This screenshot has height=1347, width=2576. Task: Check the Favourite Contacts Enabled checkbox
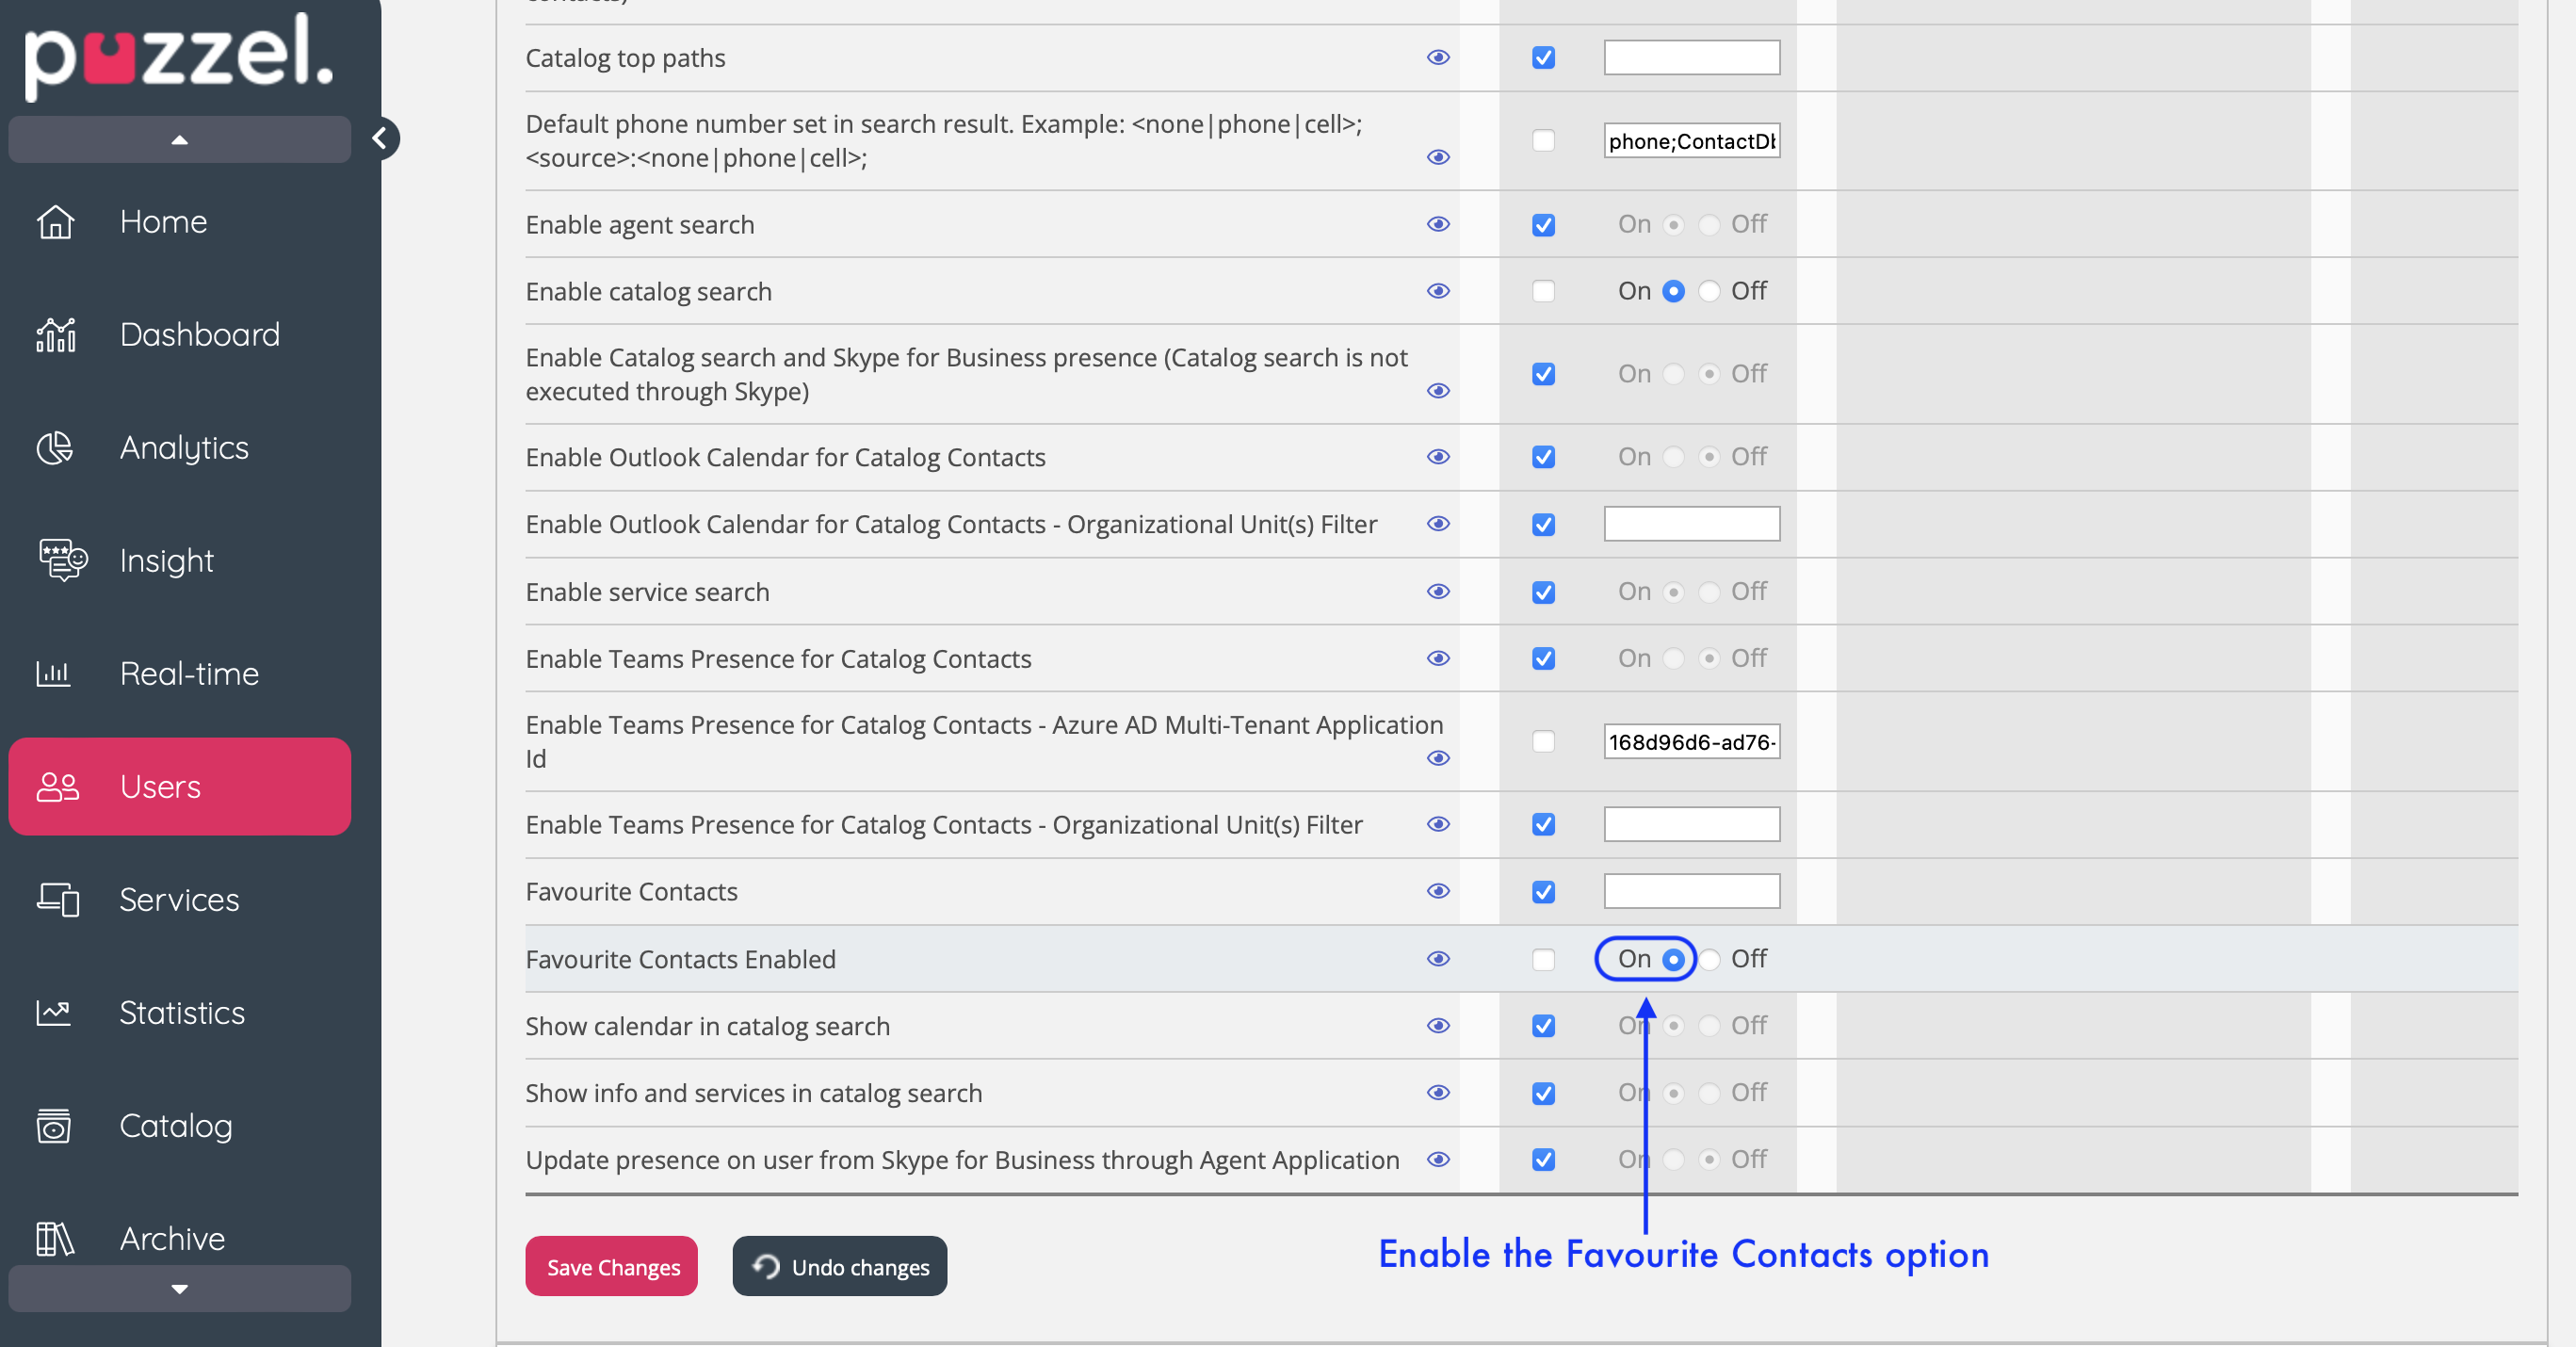pos(1543,959)
